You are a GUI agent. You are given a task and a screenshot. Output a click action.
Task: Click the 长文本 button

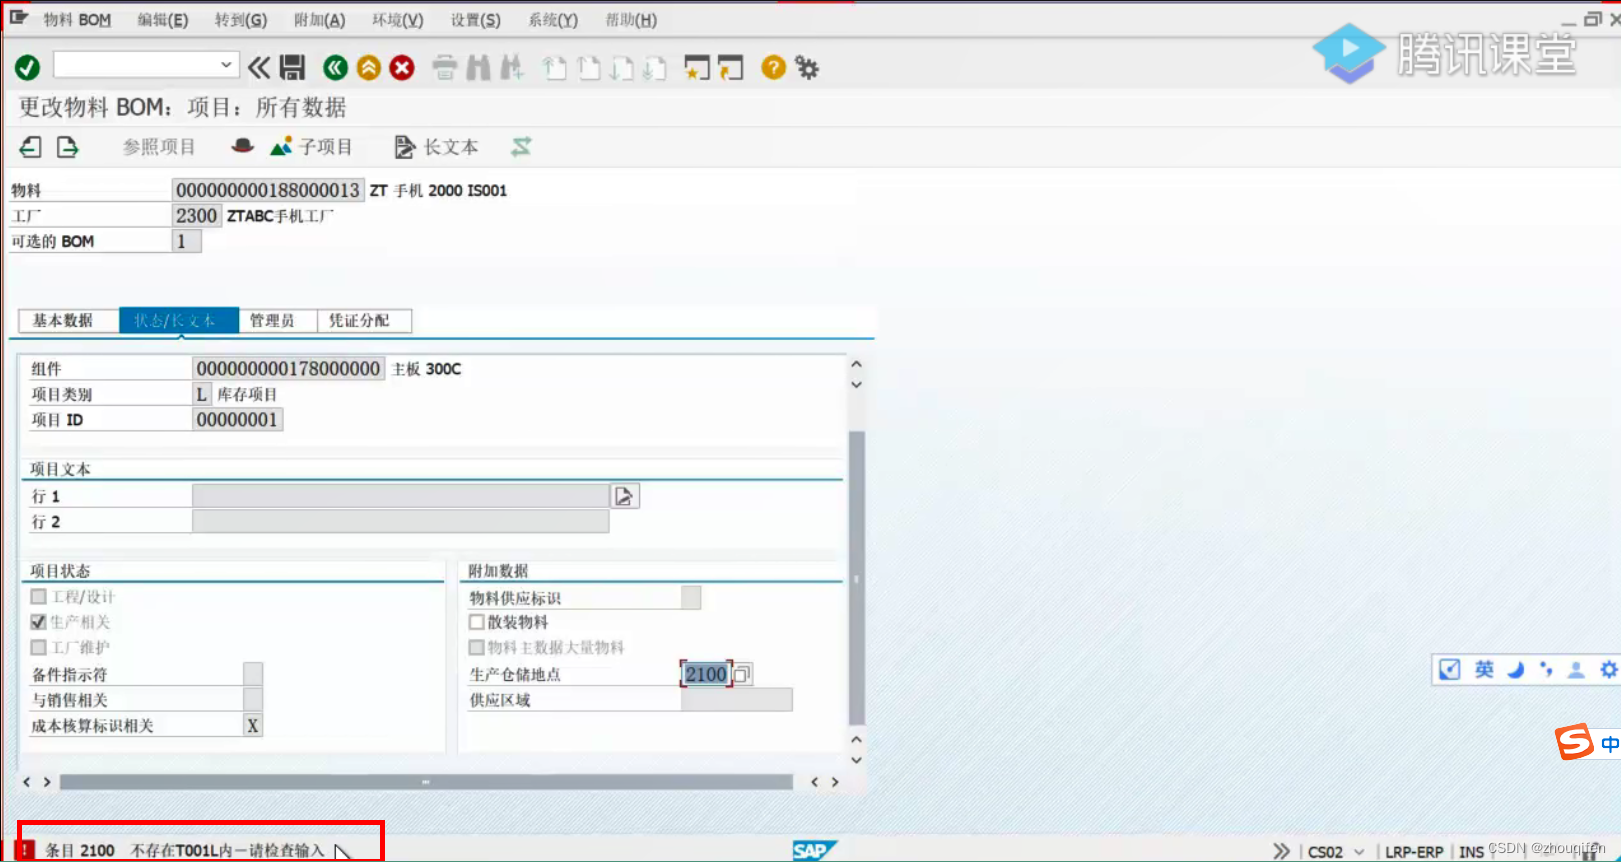[436, 147]
